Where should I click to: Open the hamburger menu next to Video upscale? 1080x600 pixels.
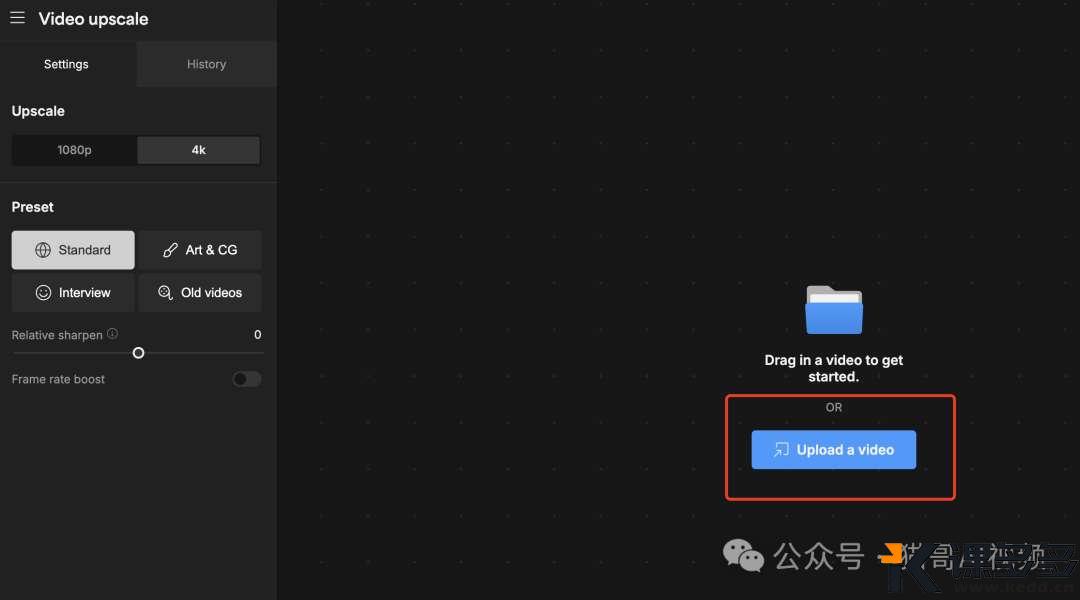point(17,18)
